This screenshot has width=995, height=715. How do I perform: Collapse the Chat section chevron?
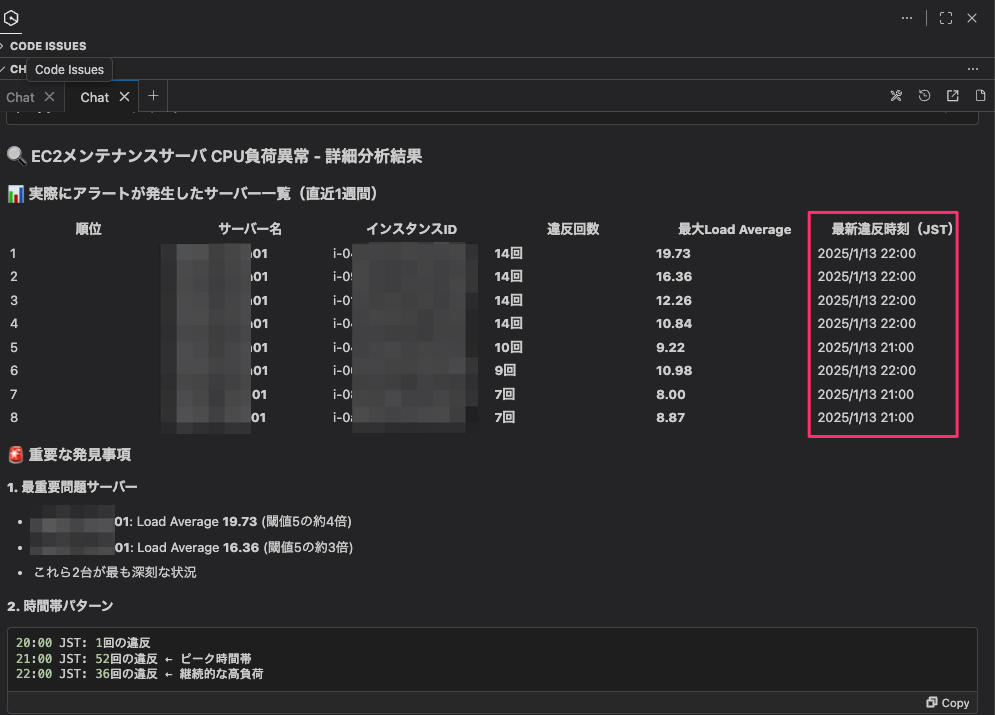tap(3, 69)
